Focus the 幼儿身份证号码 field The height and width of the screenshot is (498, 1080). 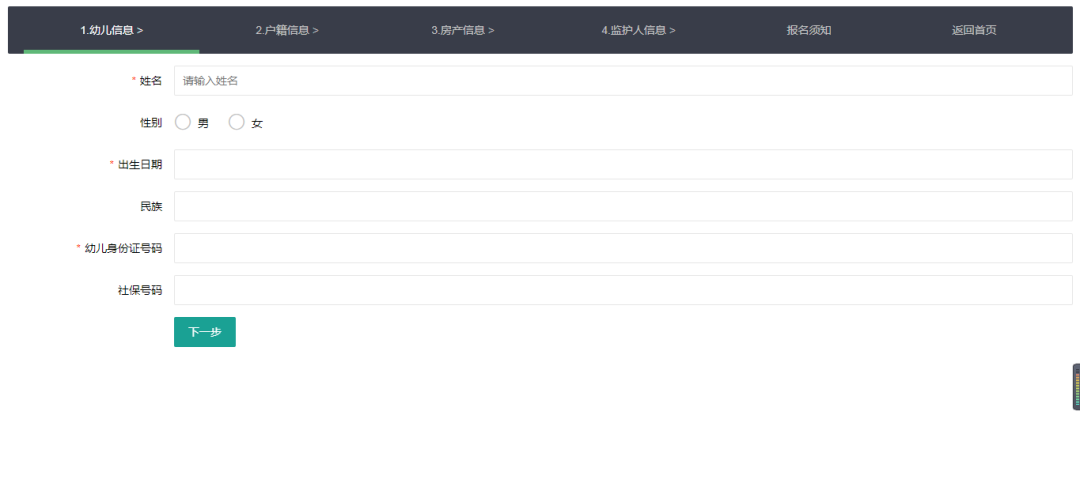tap(623, 248)
